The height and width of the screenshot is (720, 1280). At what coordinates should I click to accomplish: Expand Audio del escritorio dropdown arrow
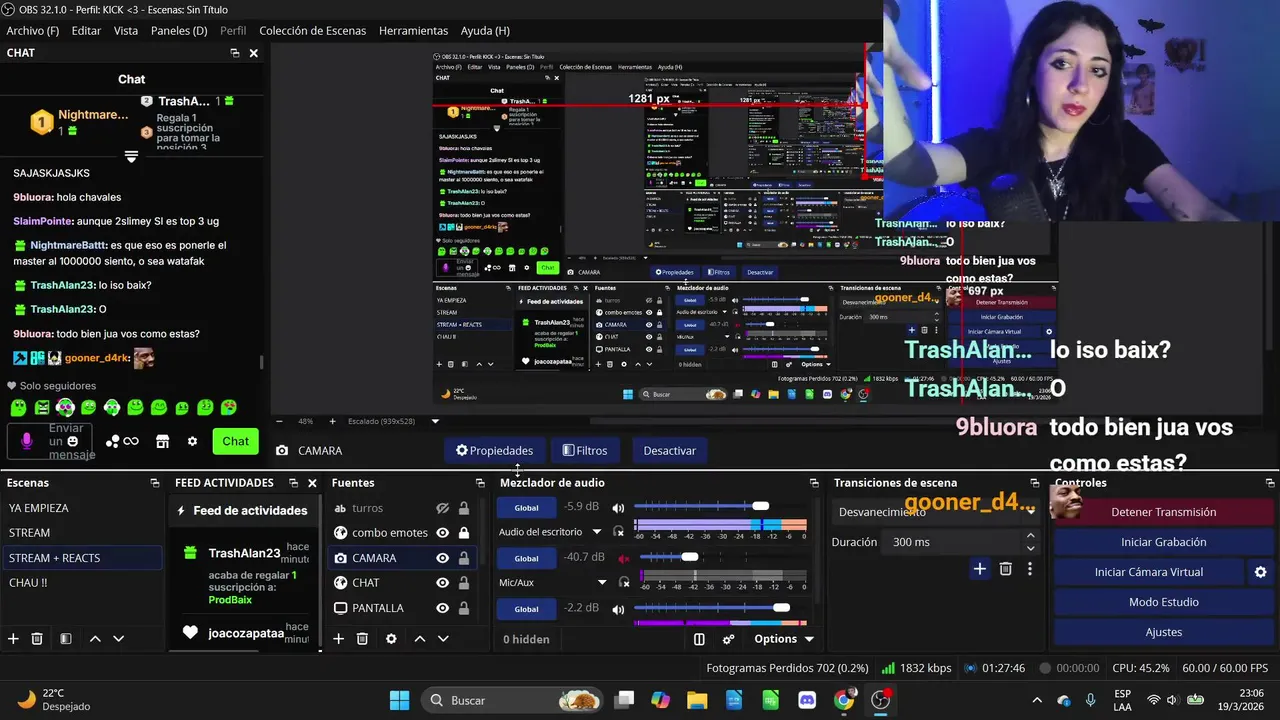(597, 532)
